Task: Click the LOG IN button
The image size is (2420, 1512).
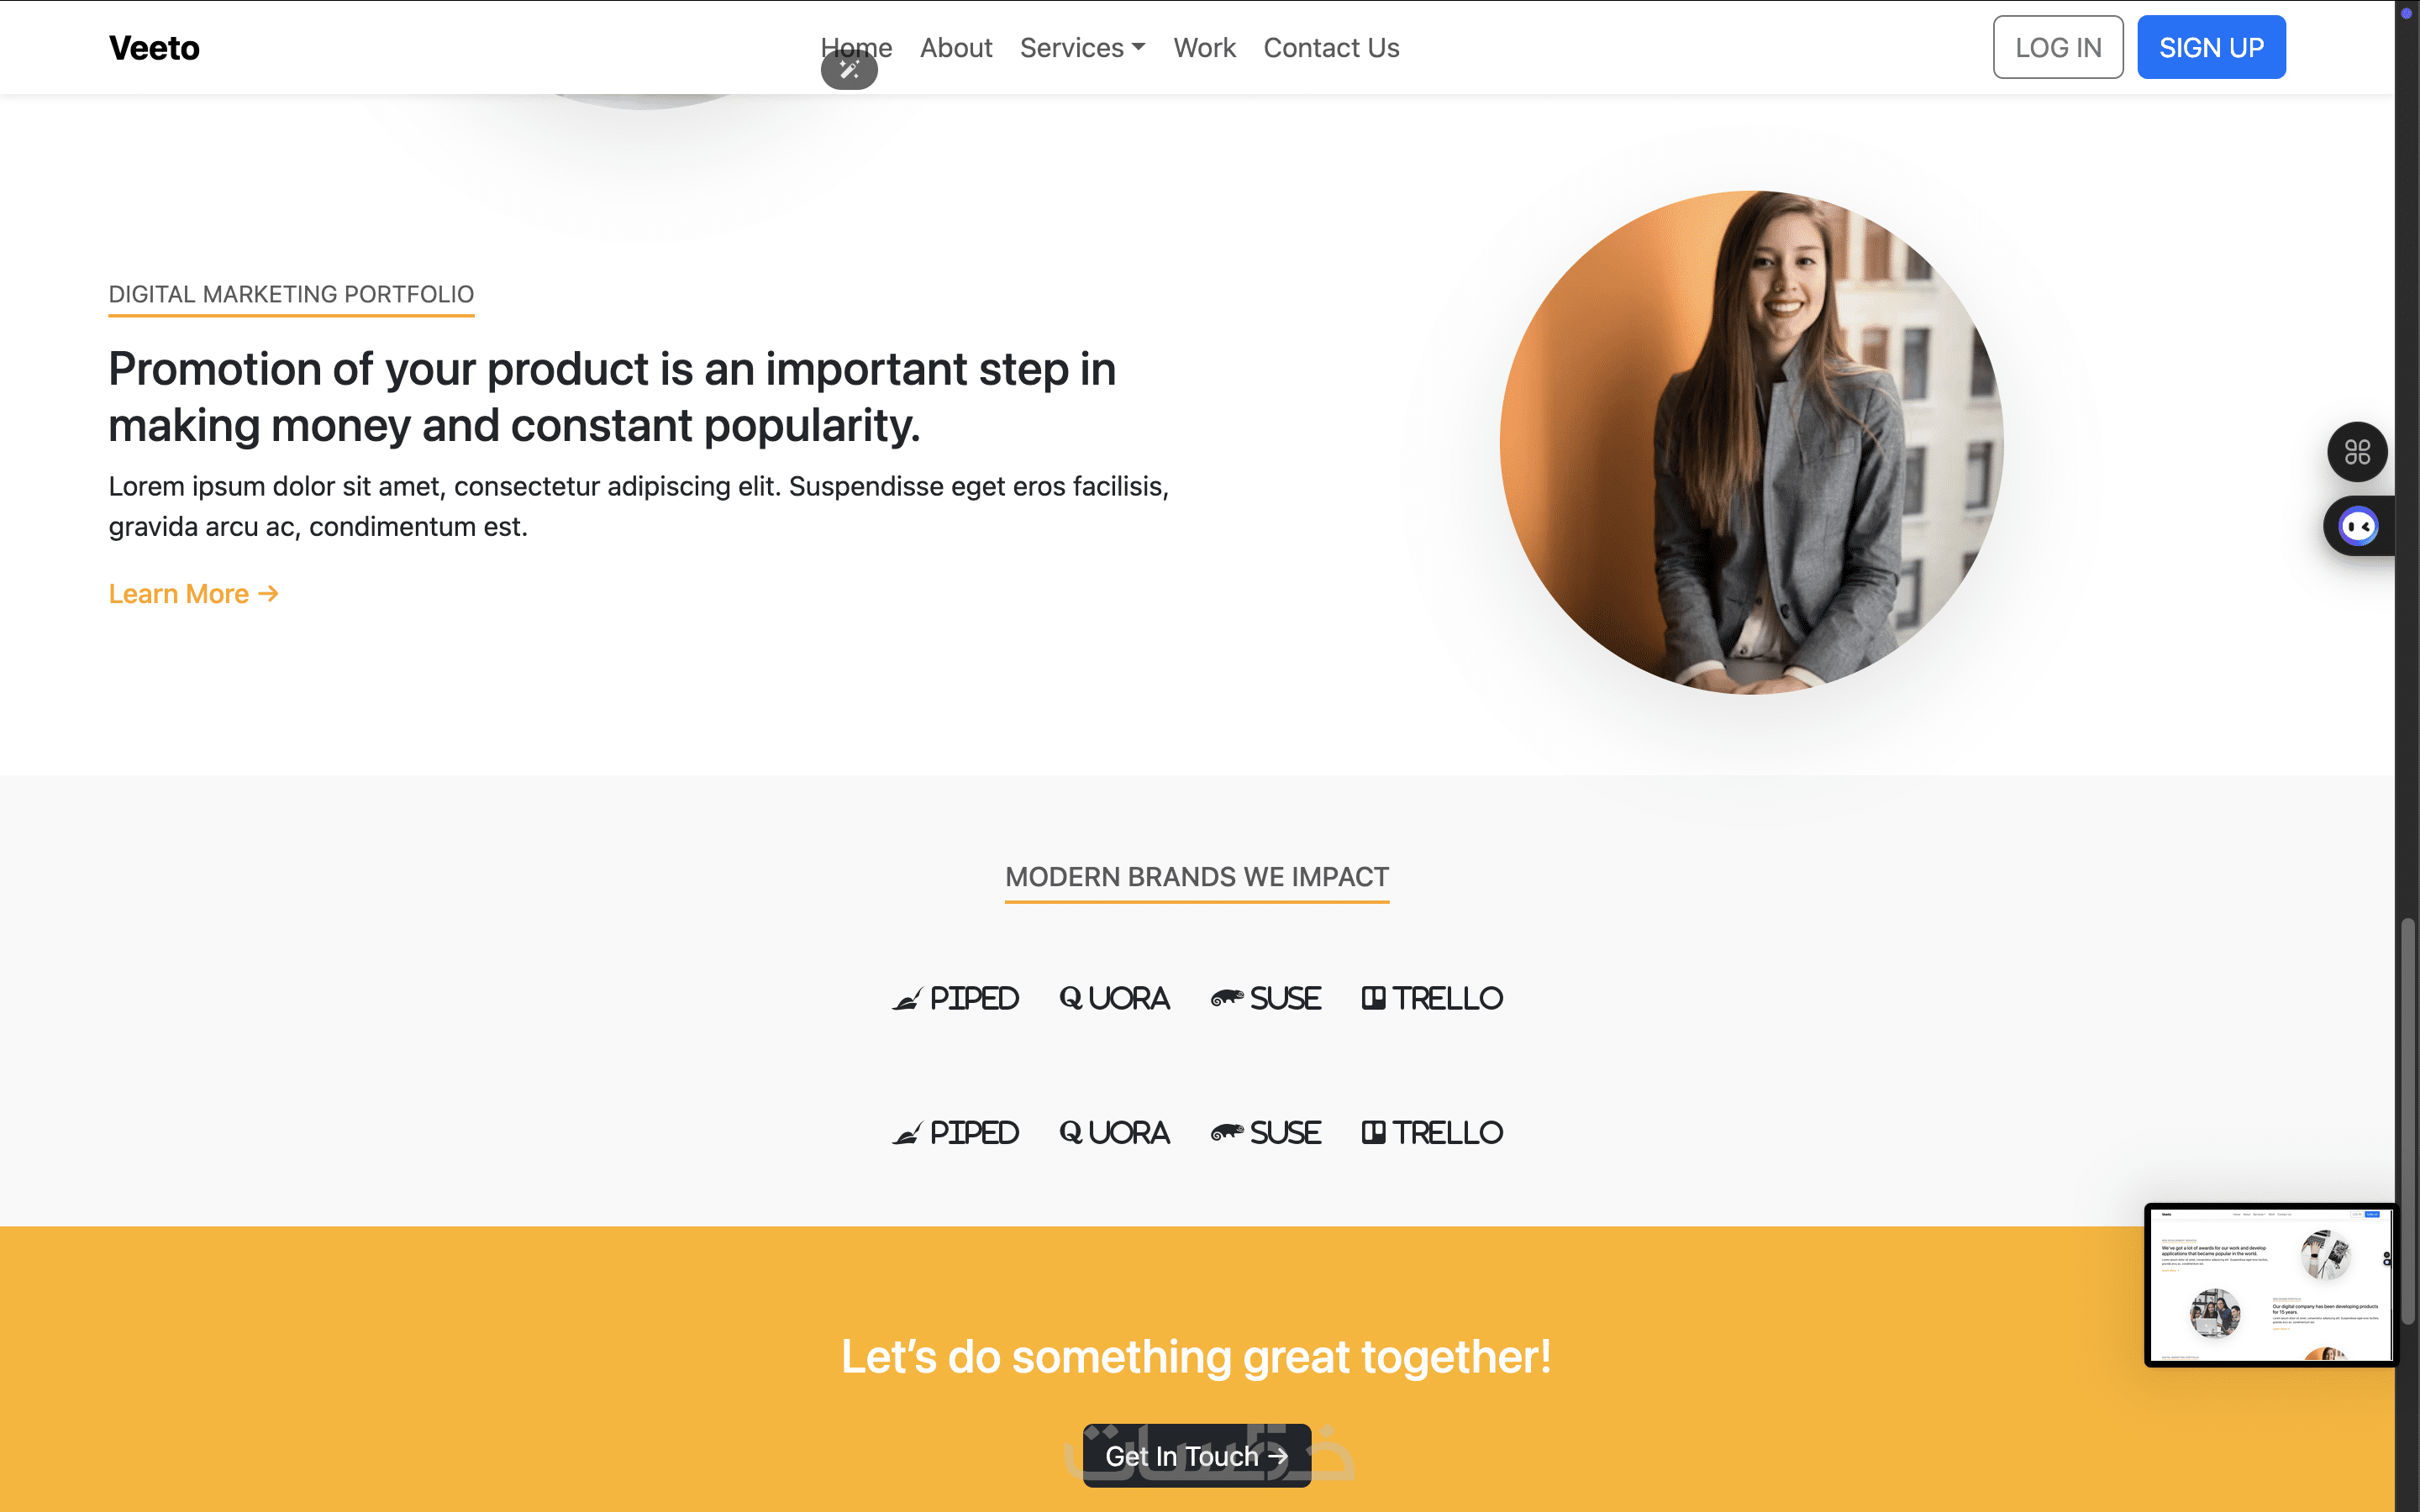Action: [x=2058, y=47]
